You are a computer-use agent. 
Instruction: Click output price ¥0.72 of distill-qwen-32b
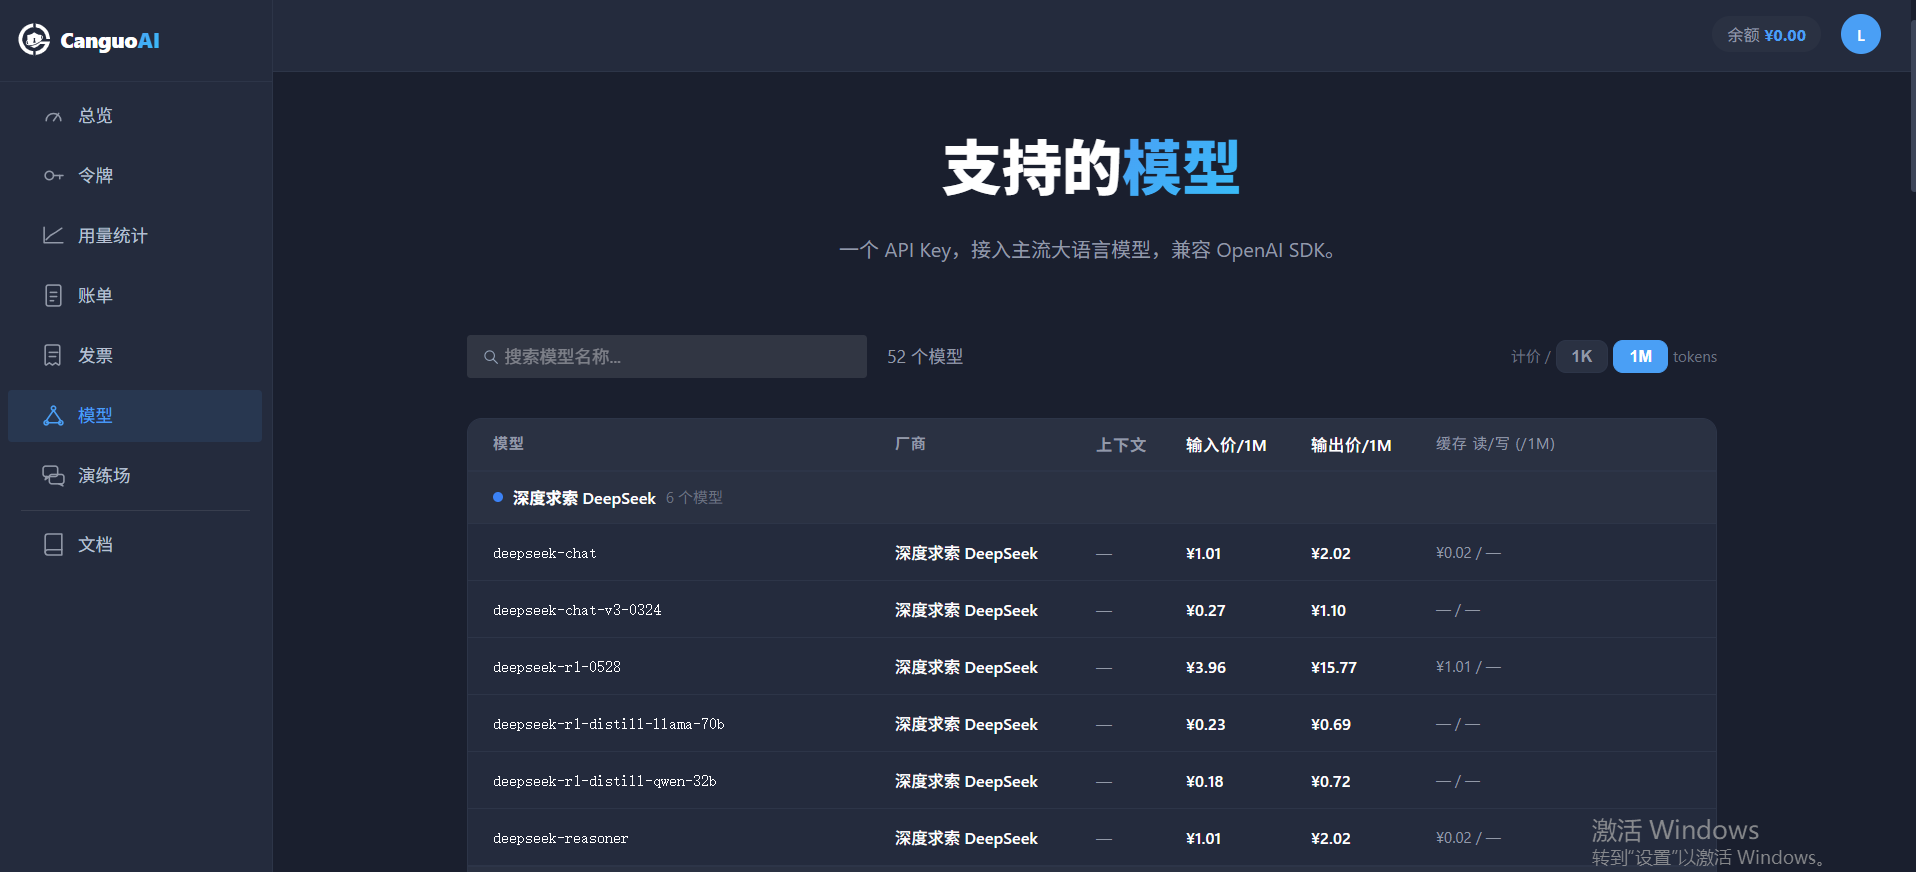coord(1331,781)
